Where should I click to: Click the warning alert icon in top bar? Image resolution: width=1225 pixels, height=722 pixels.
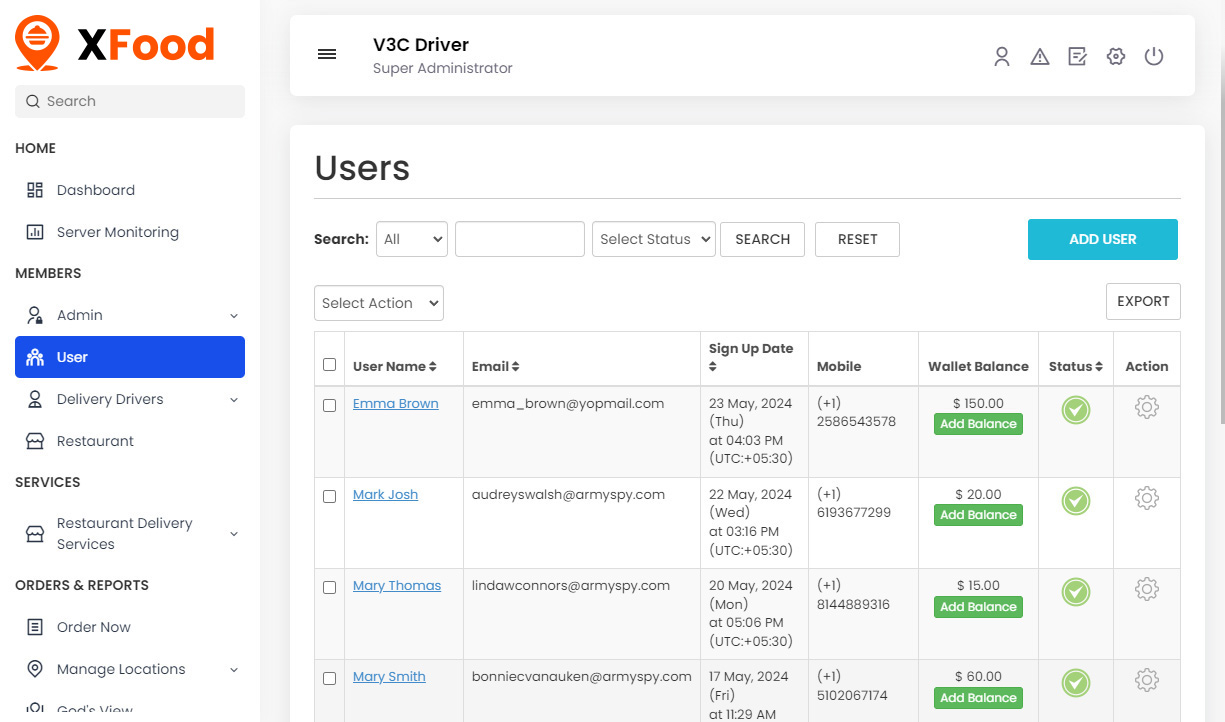[1040, 56]
